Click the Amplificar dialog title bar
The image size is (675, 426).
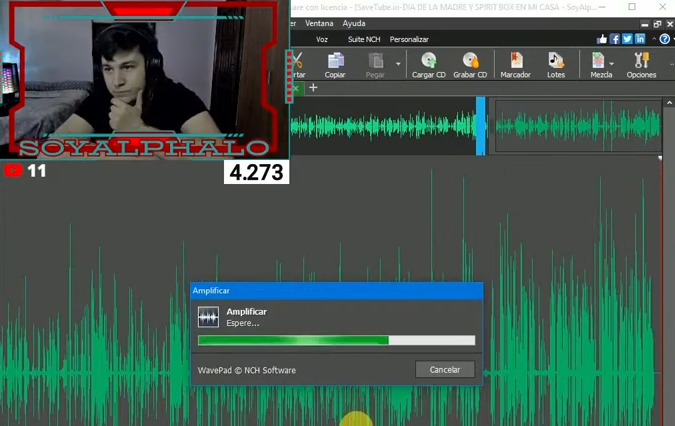coord(337,291)
